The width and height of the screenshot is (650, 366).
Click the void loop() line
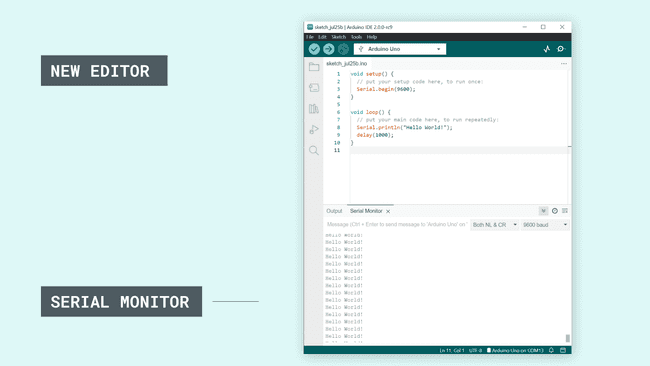click(370, 112)
